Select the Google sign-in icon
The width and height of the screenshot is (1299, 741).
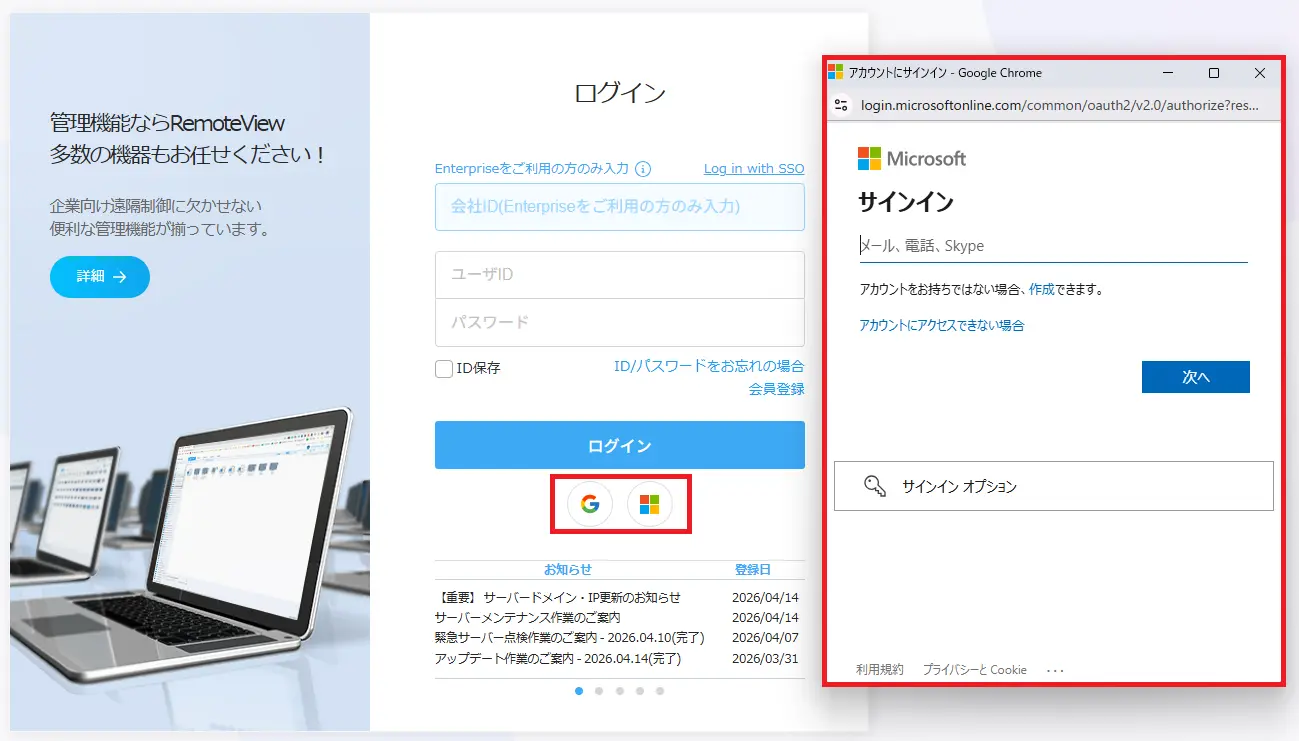point(587,504)
